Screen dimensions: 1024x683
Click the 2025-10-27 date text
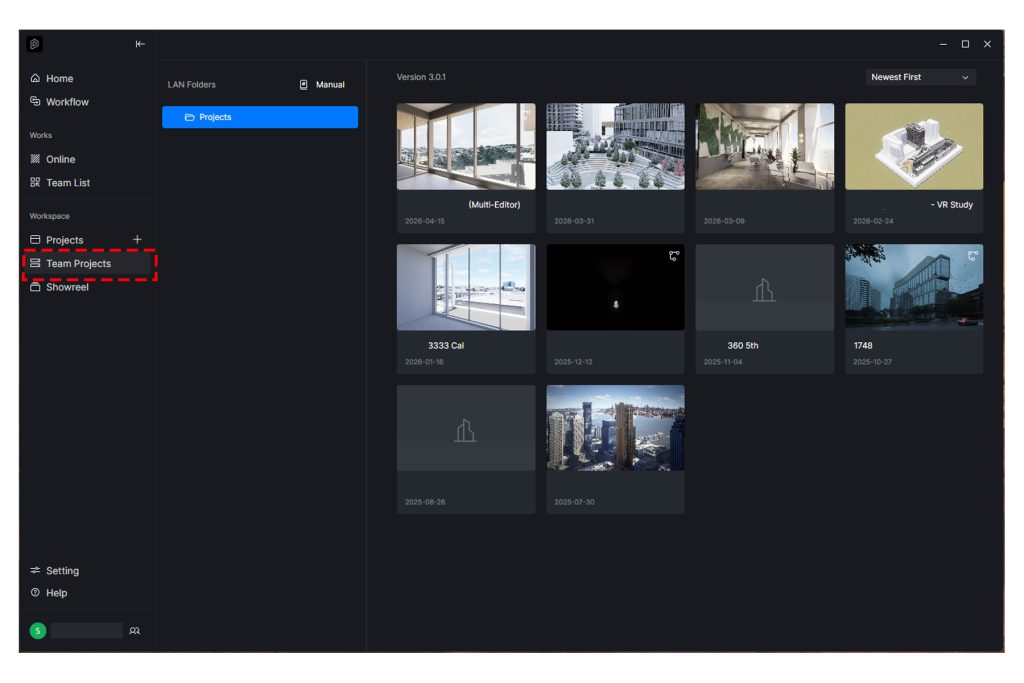pyautogui.click(x=872, y=362)
